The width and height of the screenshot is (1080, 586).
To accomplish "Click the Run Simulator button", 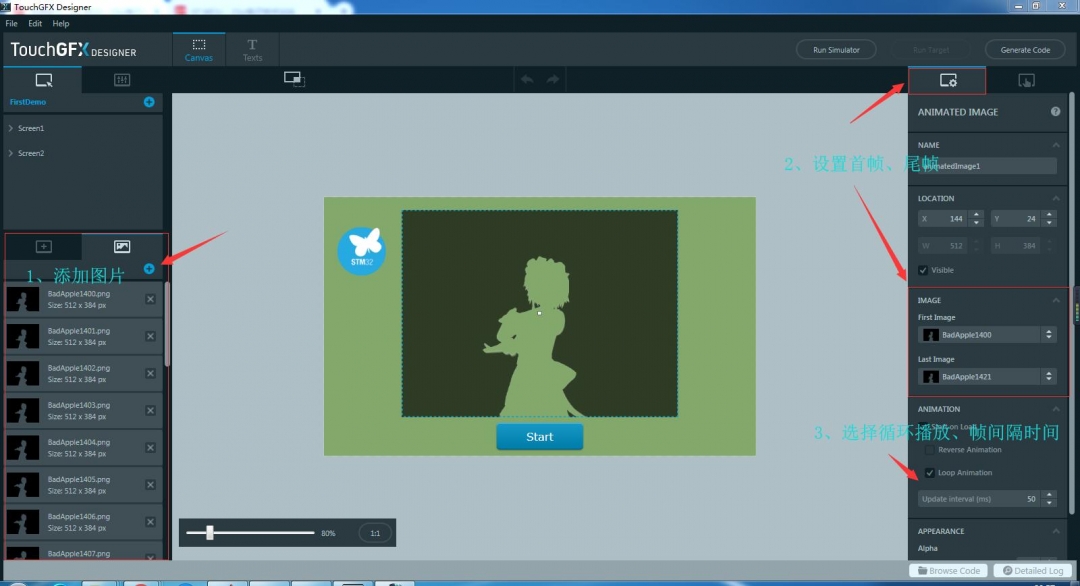I will tap(836, 50).
